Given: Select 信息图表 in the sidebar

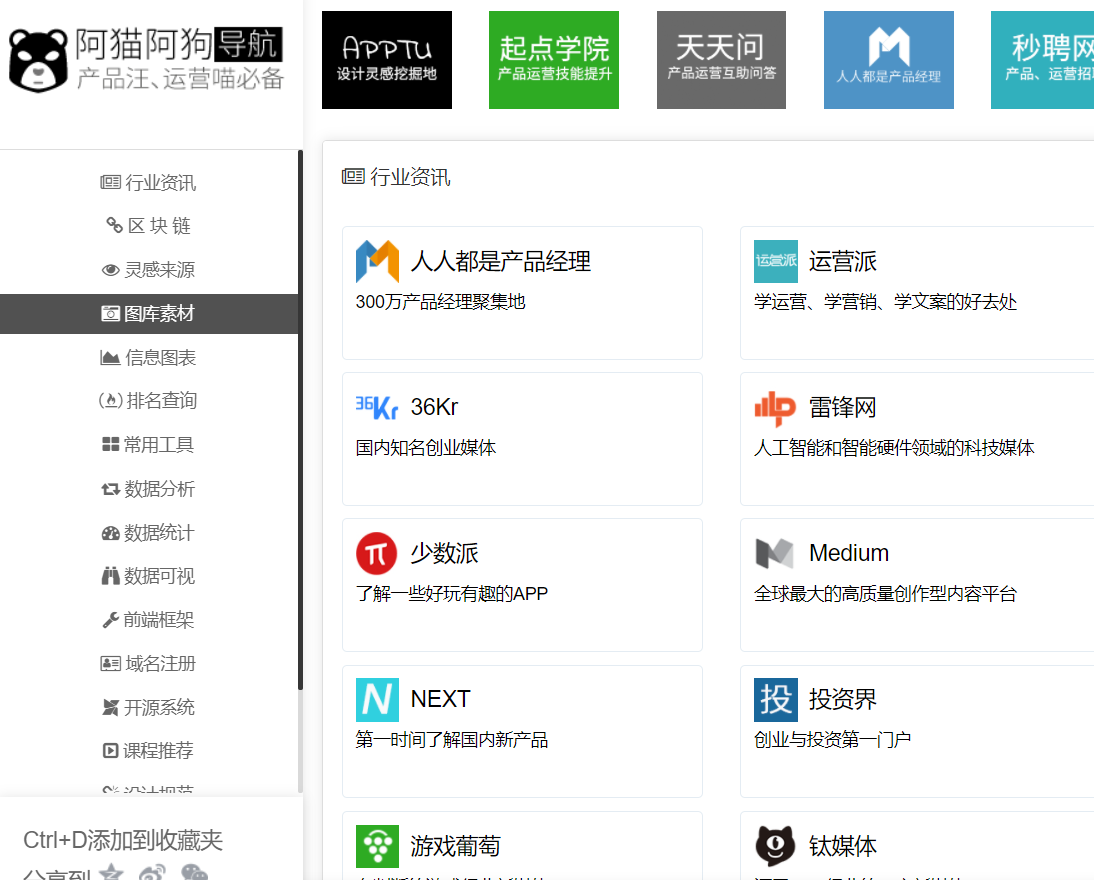Looking at the screenshot, I should (x=149, y=358).
